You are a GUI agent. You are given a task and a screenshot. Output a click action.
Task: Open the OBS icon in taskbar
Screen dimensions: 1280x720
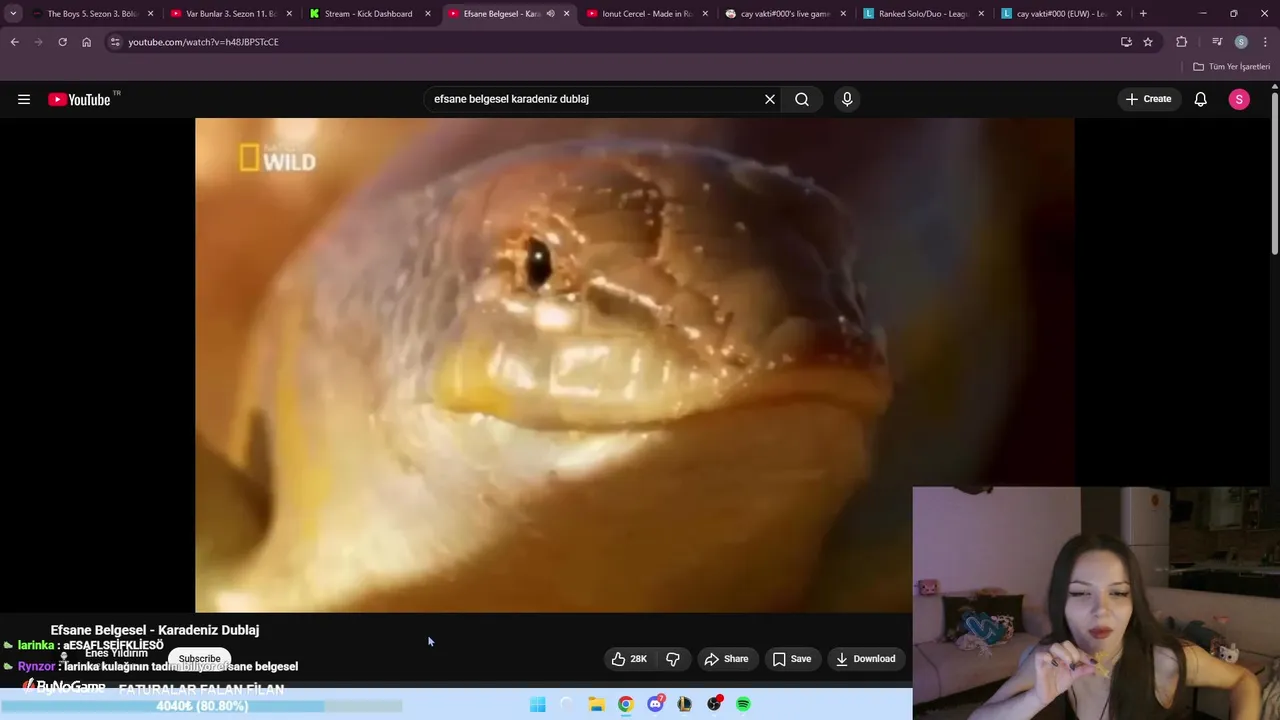click(x=714, y=704)
